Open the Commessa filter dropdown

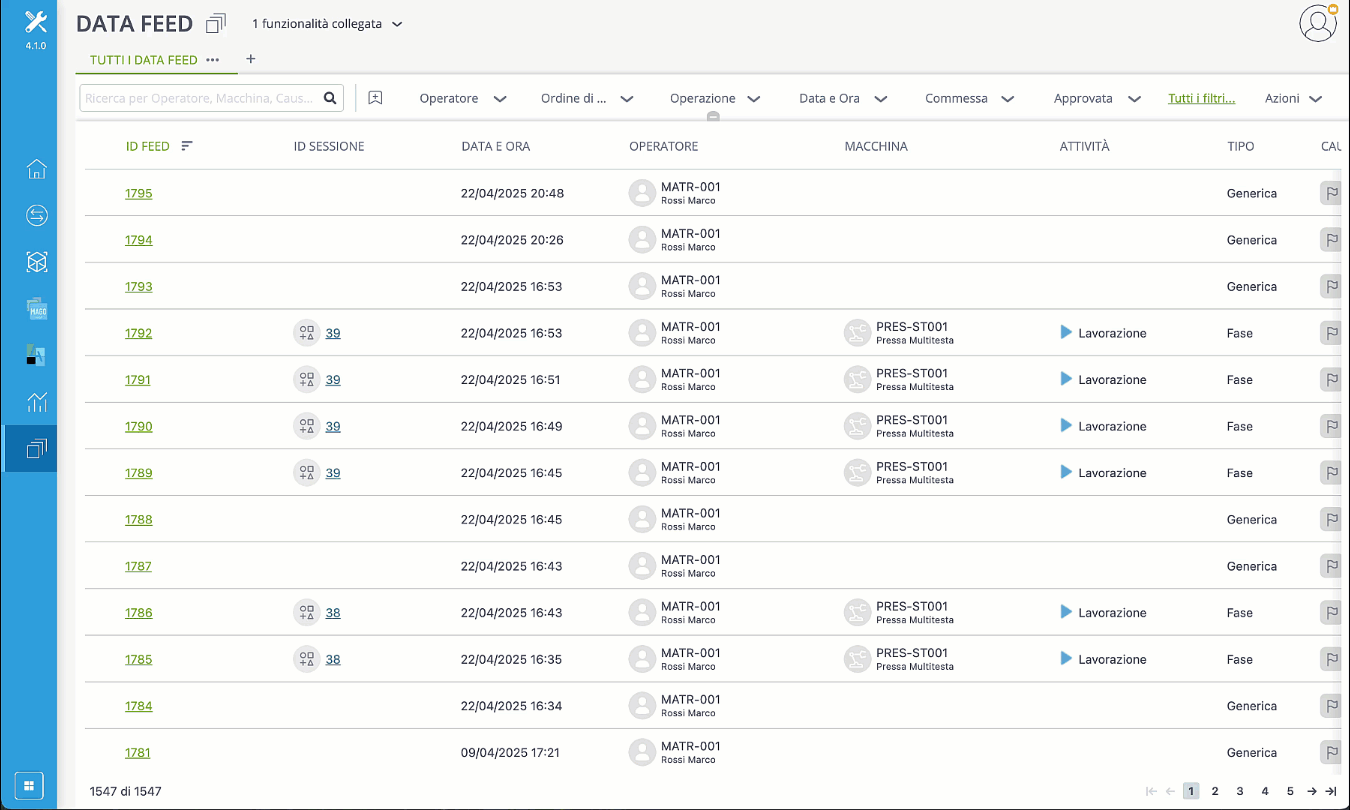970,99
